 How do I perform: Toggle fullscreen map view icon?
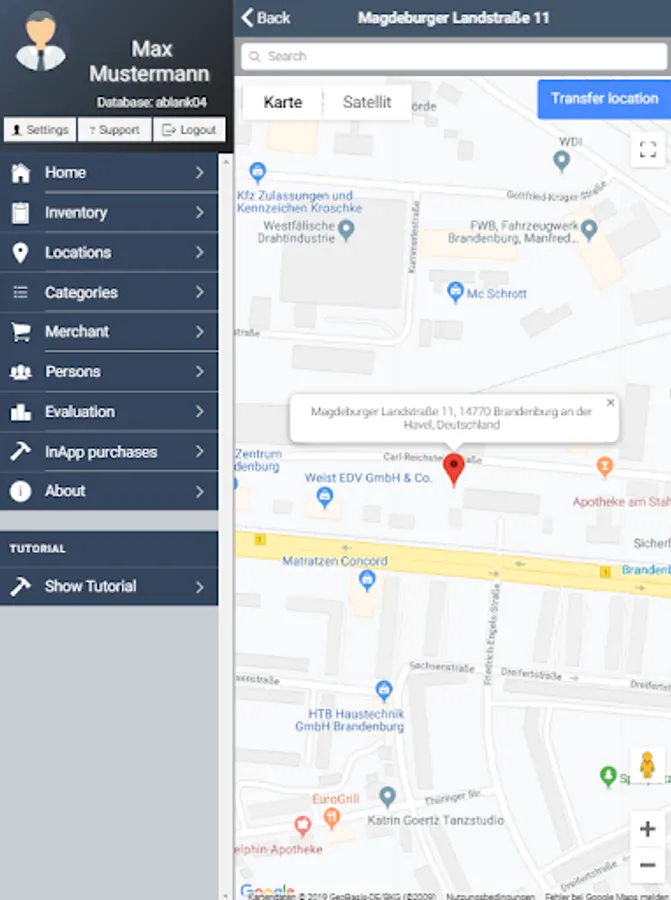pyautogui.click(x=648, y=150)
